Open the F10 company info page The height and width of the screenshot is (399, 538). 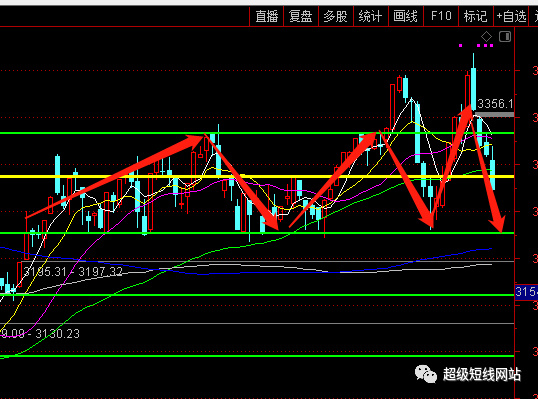pos(441,16)
